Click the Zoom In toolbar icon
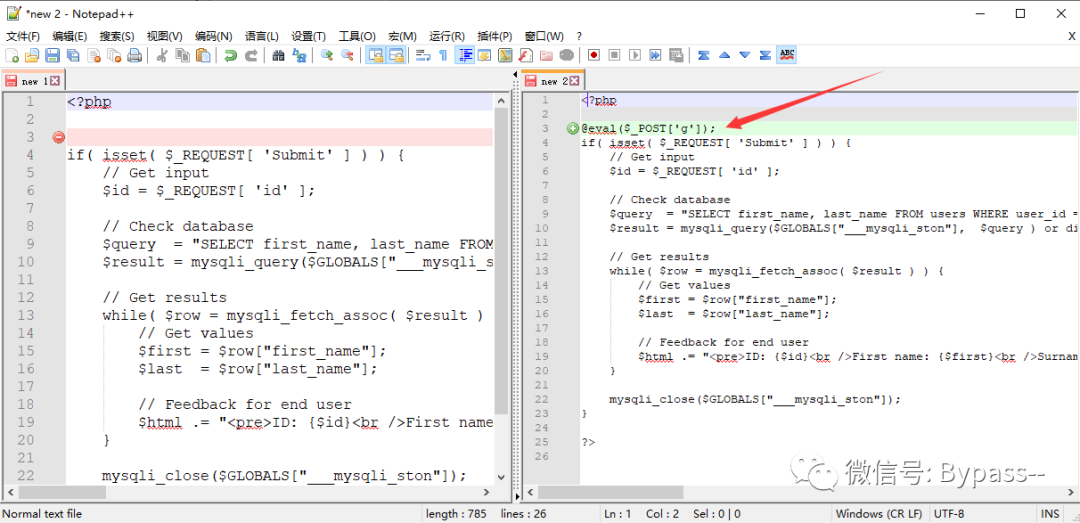1080x523 pixels. (326, 55)
